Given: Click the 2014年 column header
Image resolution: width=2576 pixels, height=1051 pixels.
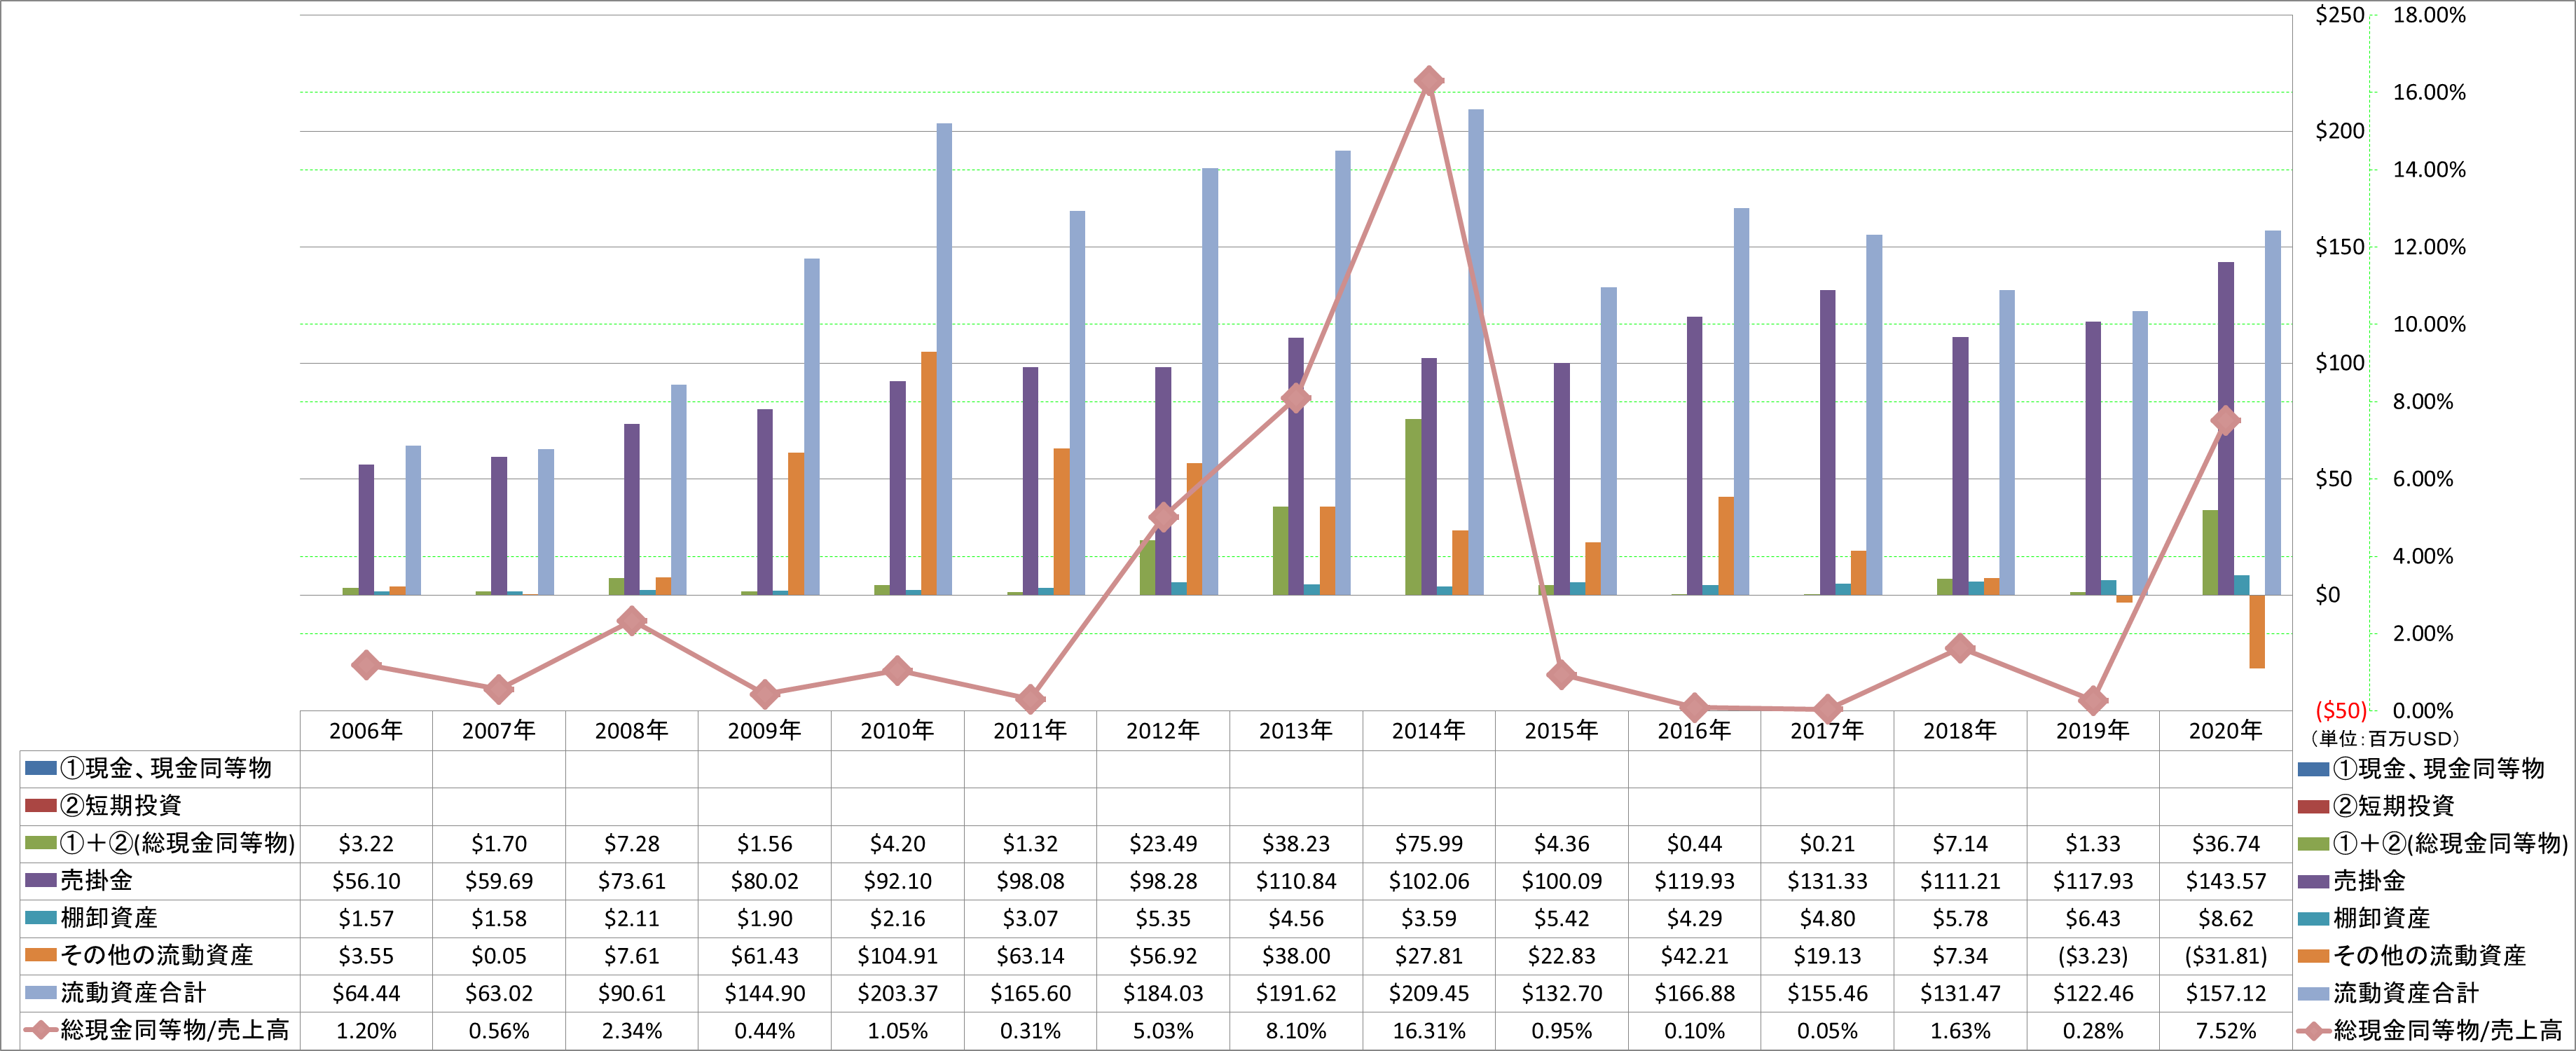Looking at the screenshot, I should [1428, 731].
